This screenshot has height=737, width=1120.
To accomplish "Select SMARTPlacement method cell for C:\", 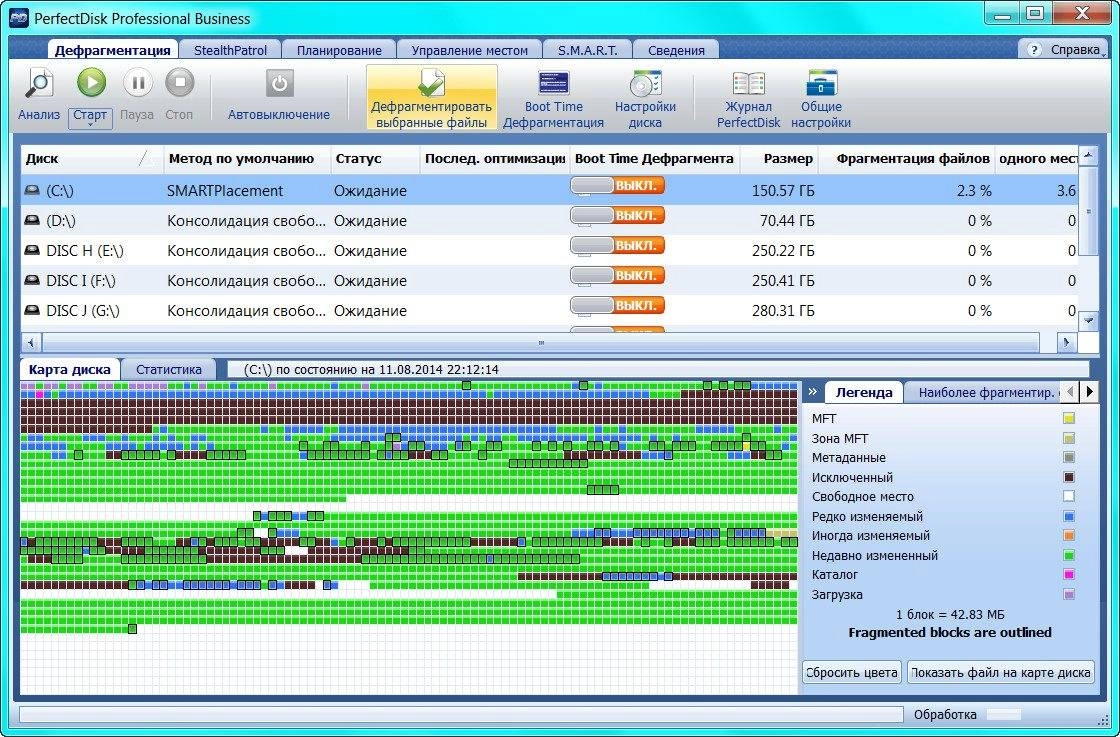I will 225,191.
